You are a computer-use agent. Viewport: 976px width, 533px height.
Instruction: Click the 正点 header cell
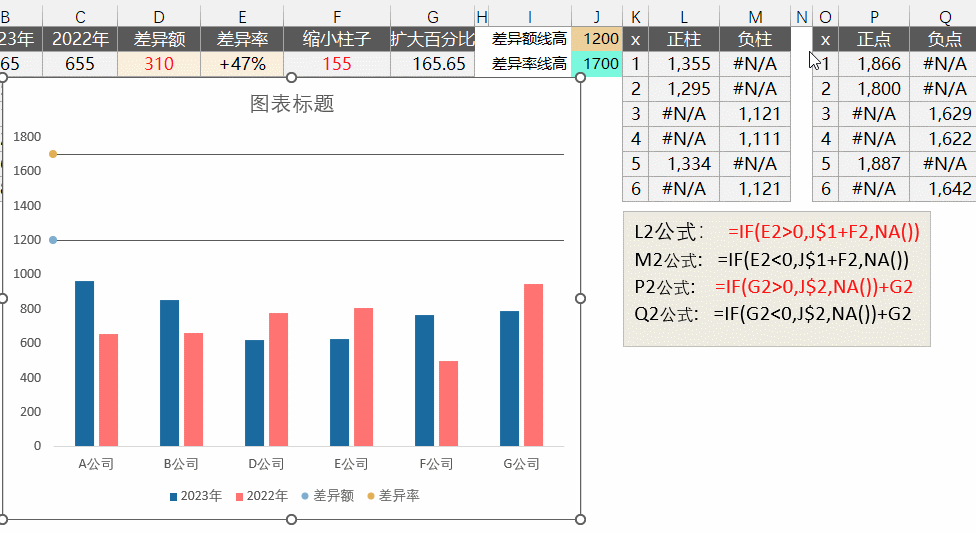coord(874,39)
